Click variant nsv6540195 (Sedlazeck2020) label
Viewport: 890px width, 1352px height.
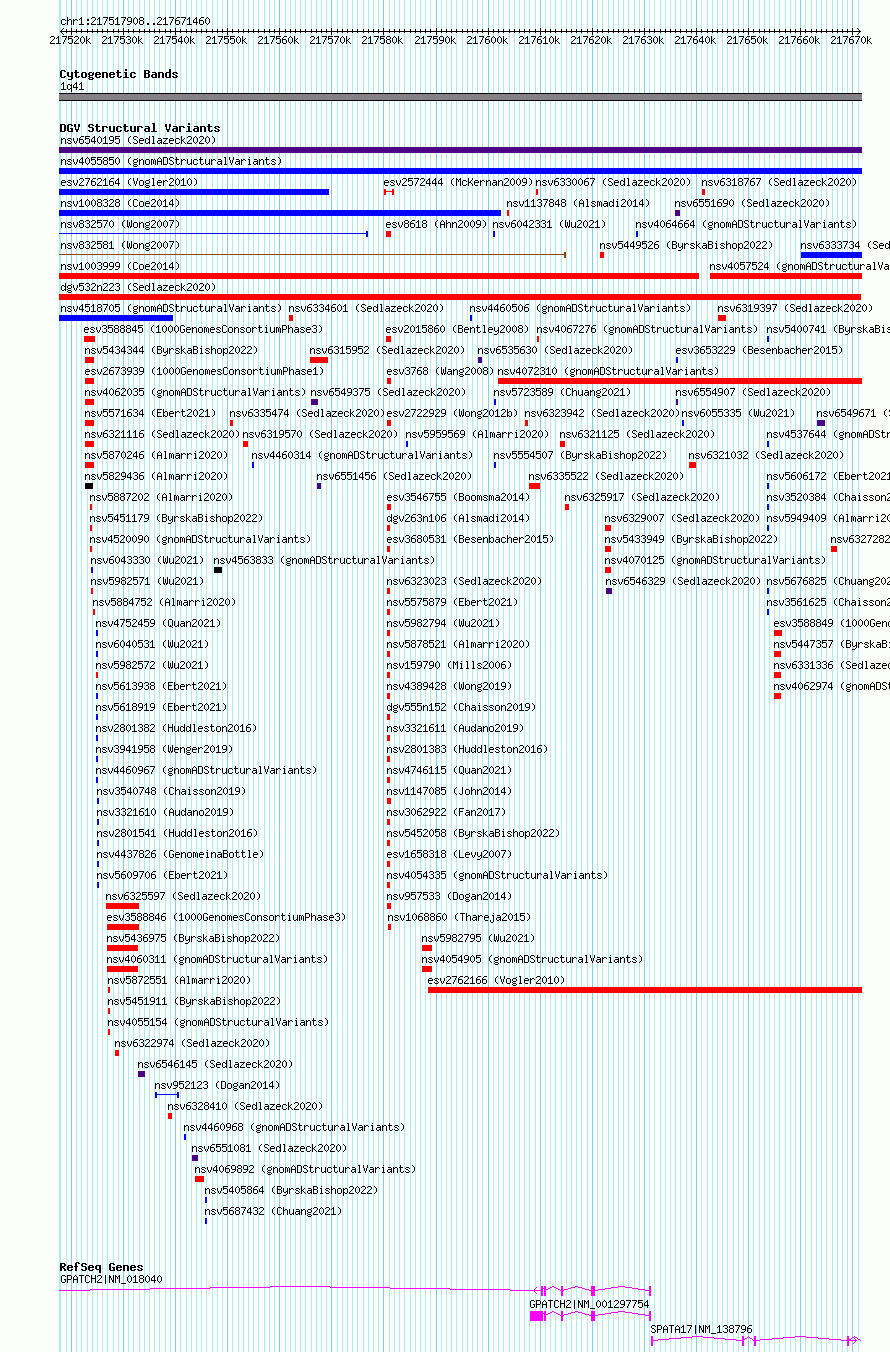137,140
